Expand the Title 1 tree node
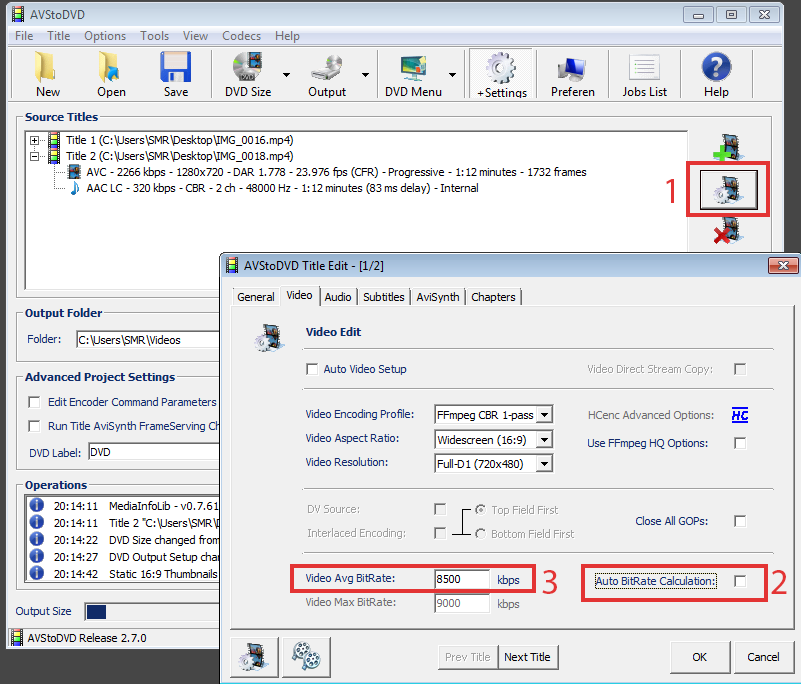The height and width of the screenshot is (684, 801). (x=34, y=140)
